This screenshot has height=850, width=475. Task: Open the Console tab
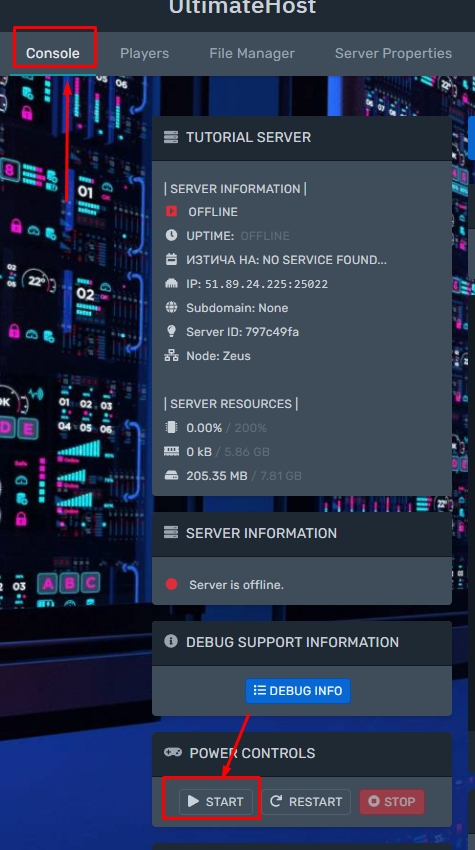click(53, 53)
